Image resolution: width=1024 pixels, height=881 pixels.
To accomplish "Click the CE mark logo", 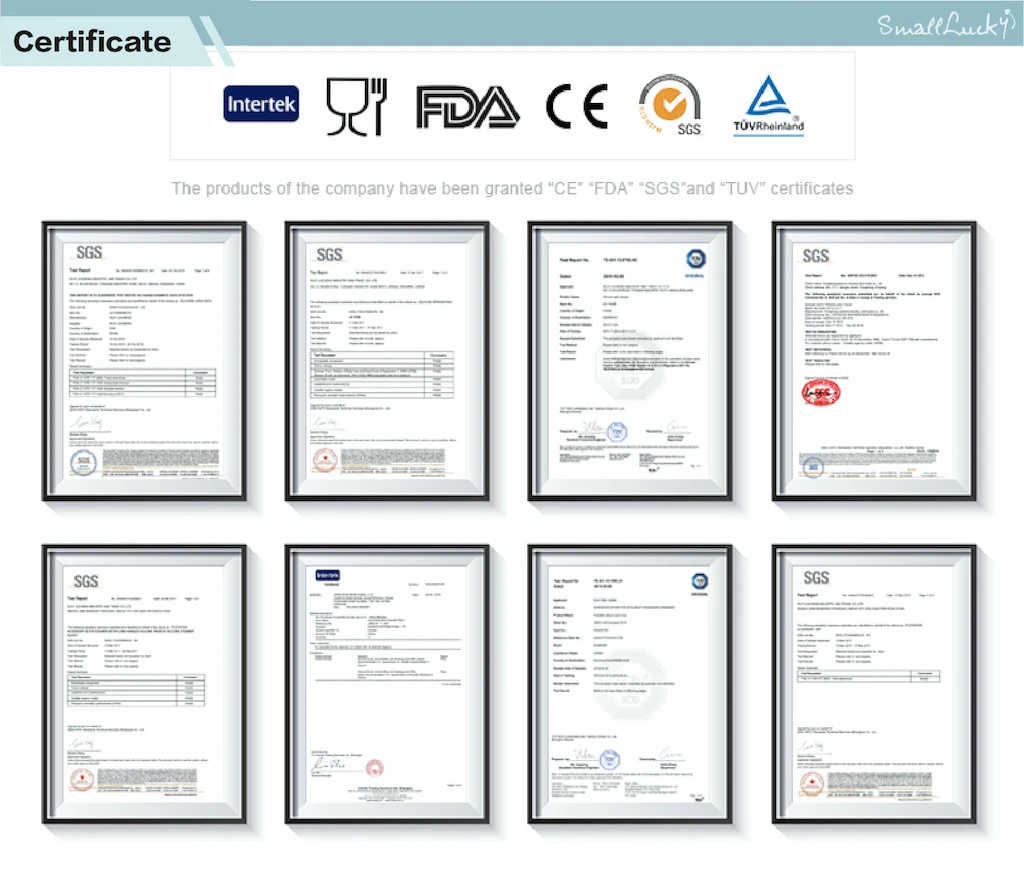I will (x=577, y=106).
